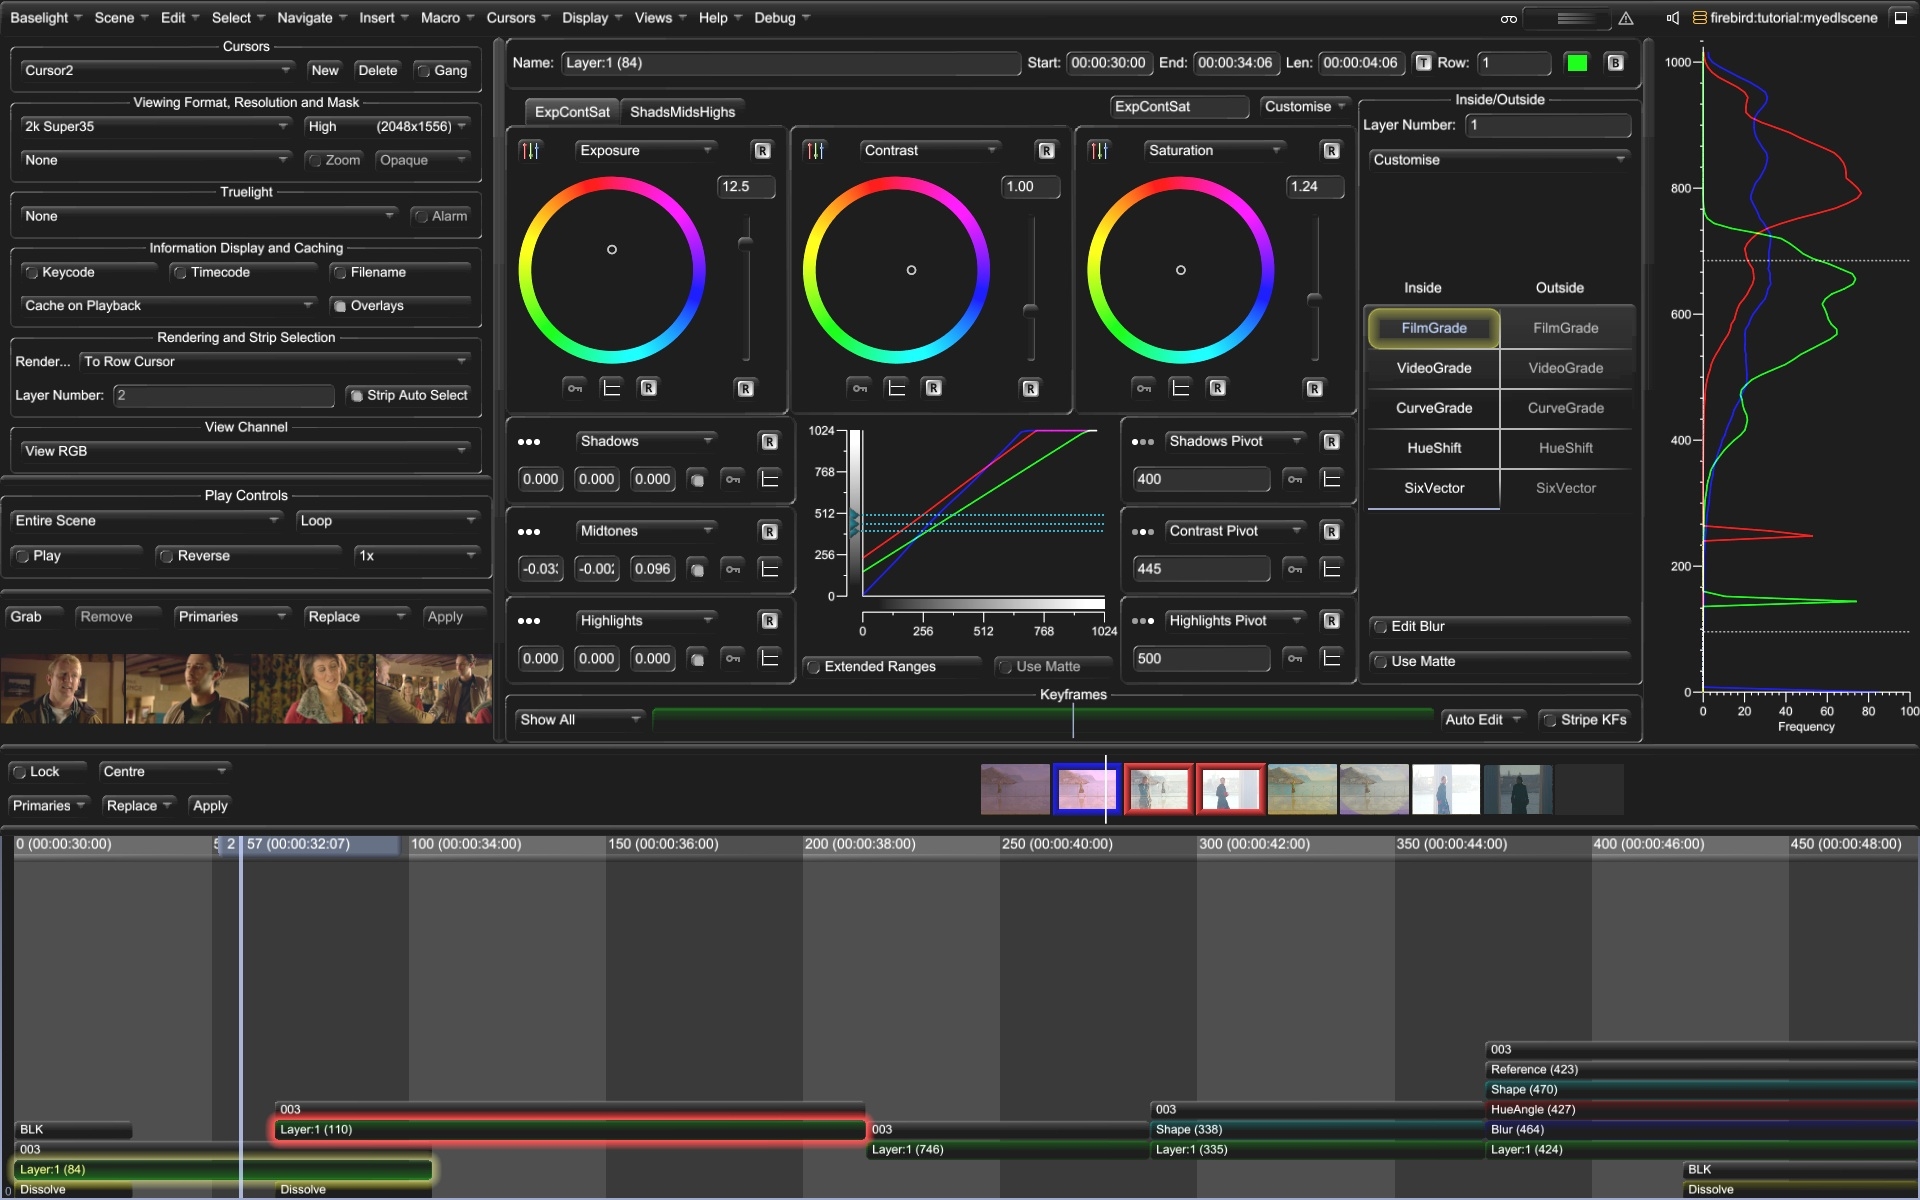
Task: Reset Saturation with its R button
Action: 1331,150
